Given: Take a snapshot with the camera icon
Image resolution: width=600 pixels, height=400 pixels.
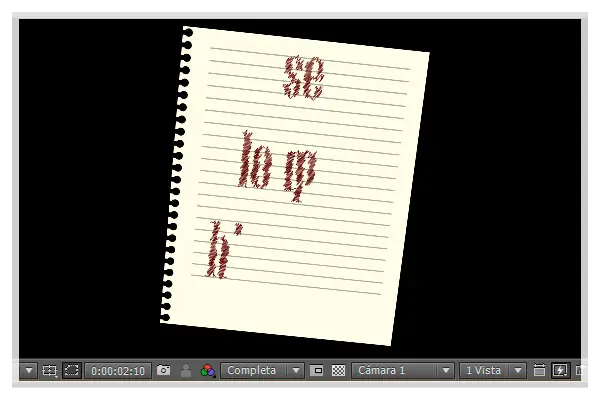Looking at the screenshot, I should tap(163, 370).
